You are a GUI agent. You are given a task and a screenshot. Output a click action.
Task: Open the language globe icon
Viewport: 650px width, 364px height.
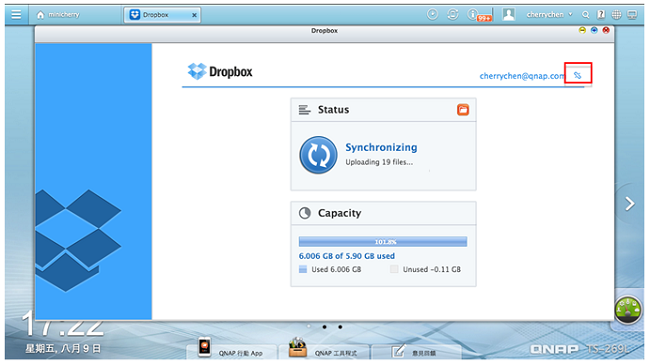pyautogui.click(x=616, y=15)
